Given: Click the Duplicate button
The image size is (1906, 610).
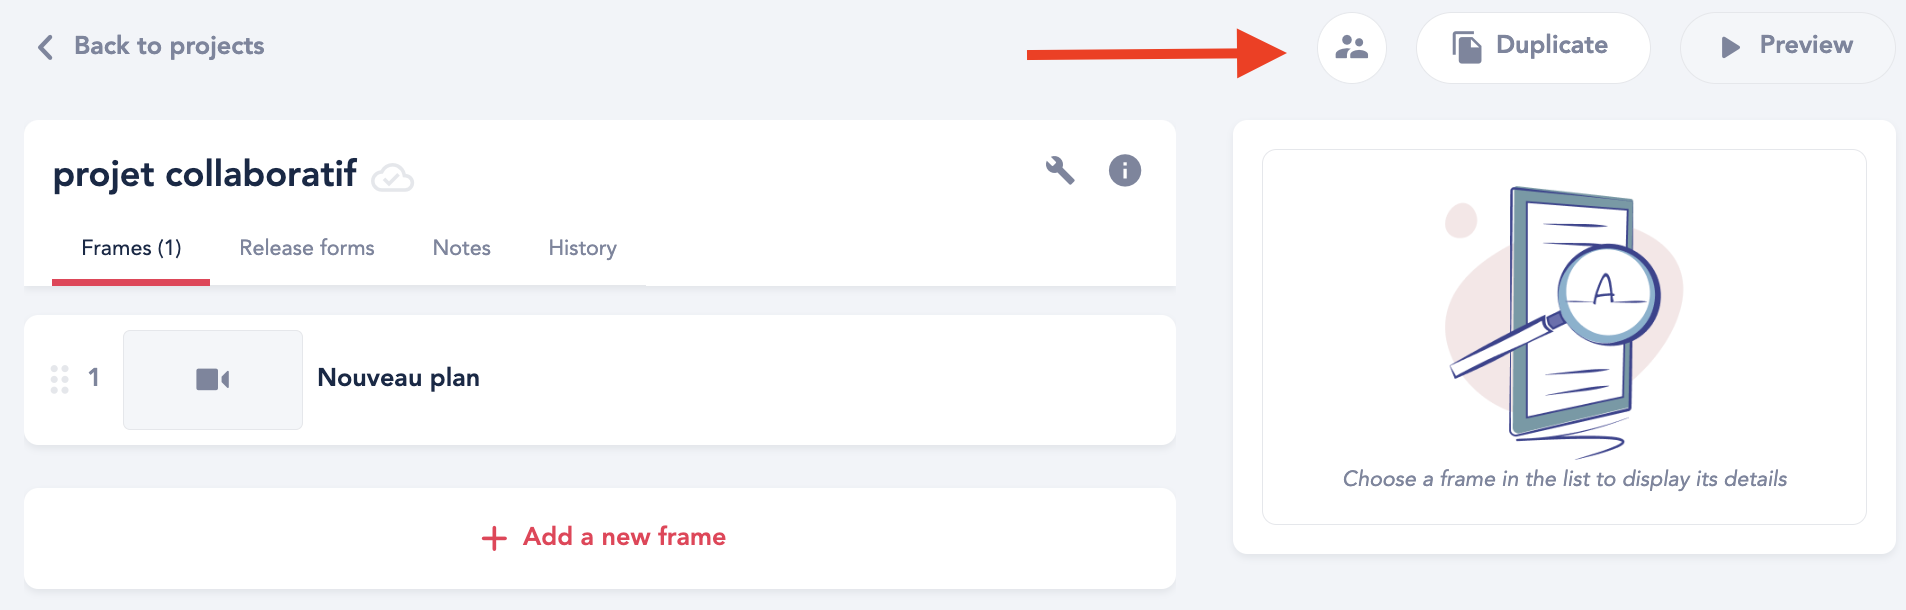Looking at the screenshot, I should pyautogui.click(x=1532, y=47).
